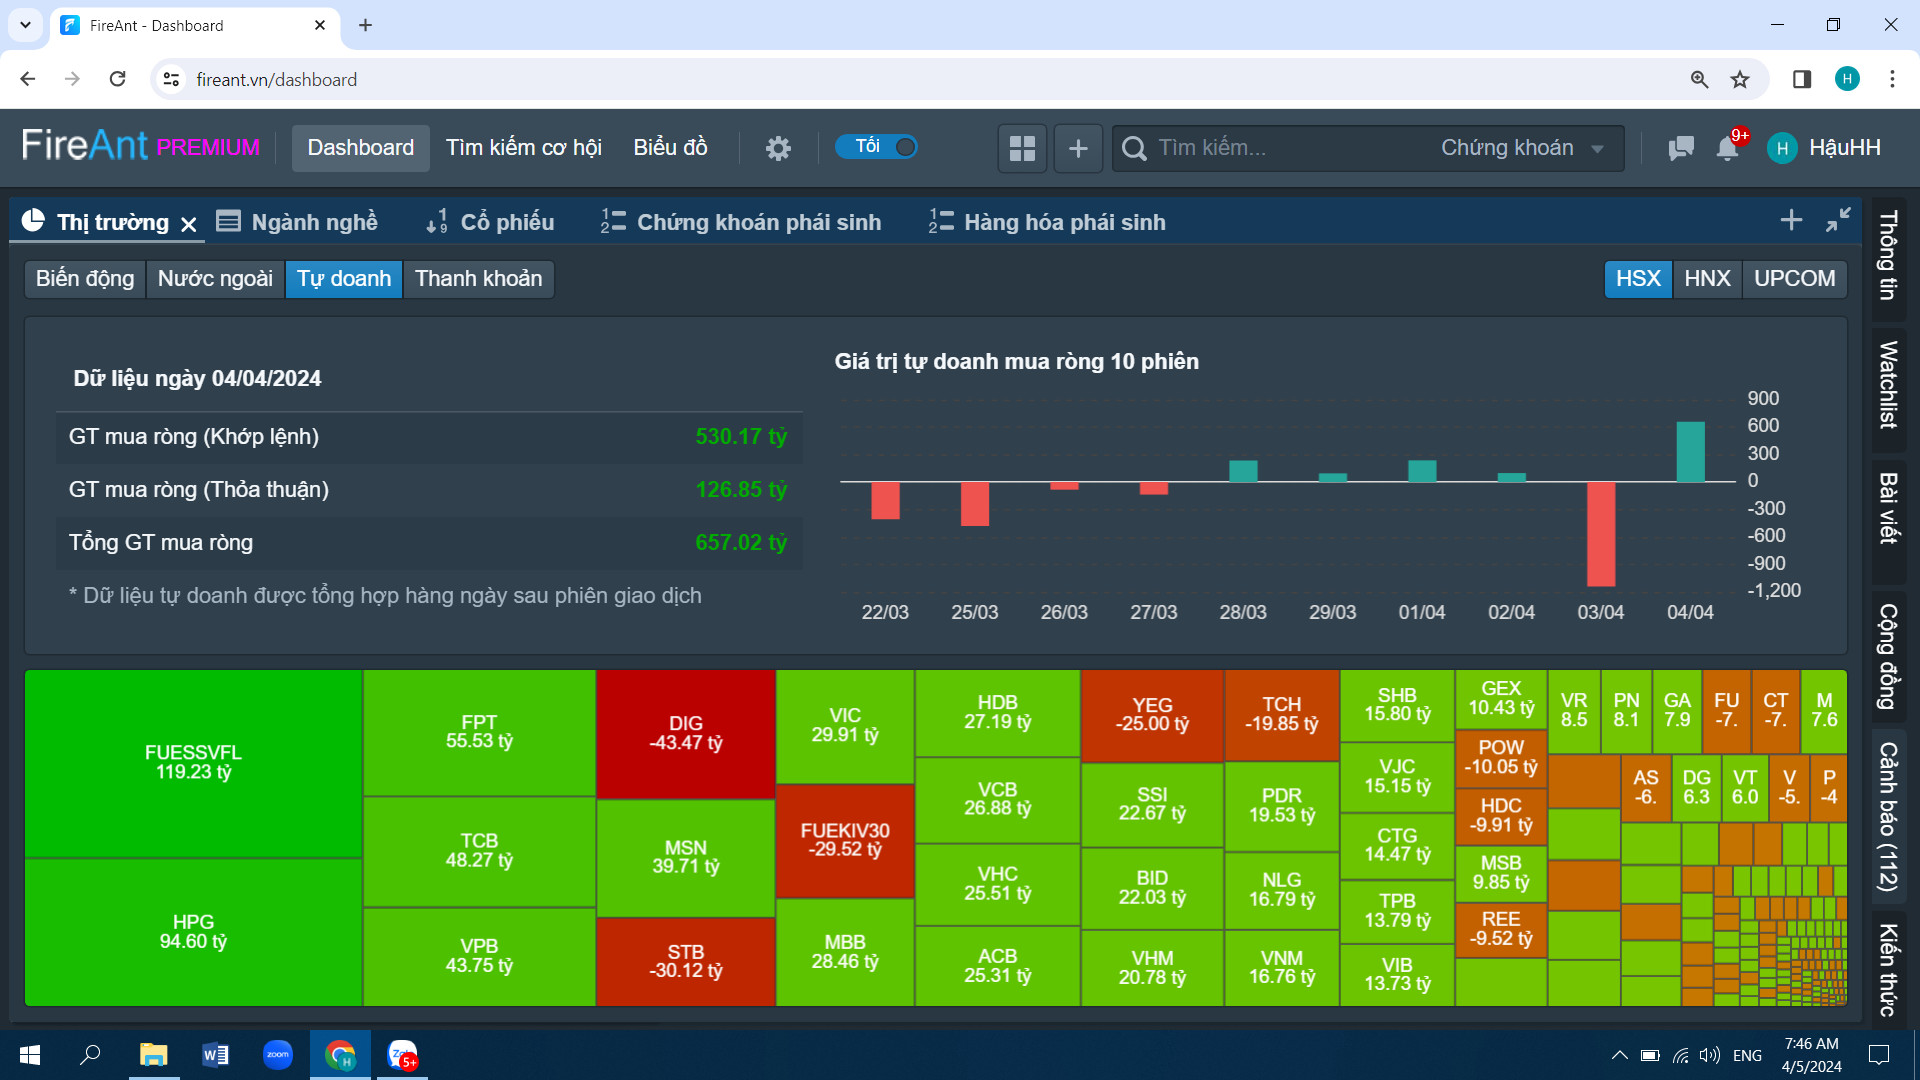Add new tab with plus icon

[x=1791, y=220]
